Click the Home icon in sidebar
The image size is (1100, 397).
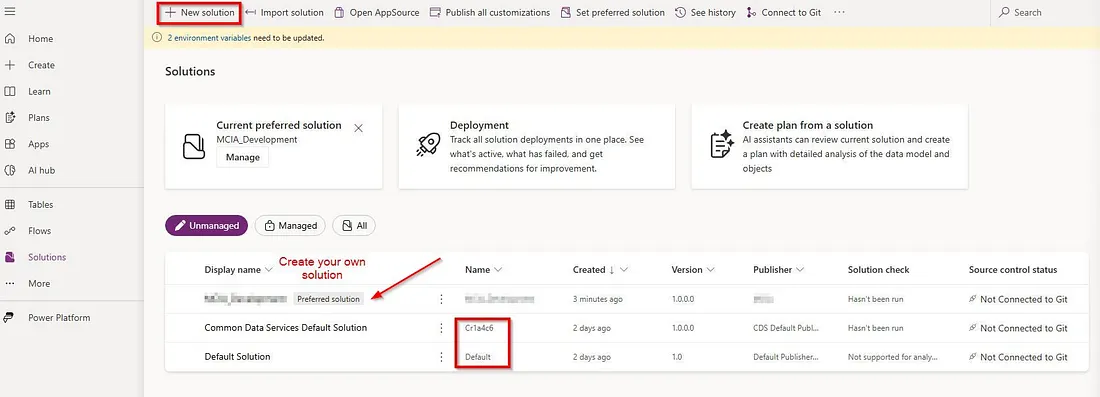10,39
